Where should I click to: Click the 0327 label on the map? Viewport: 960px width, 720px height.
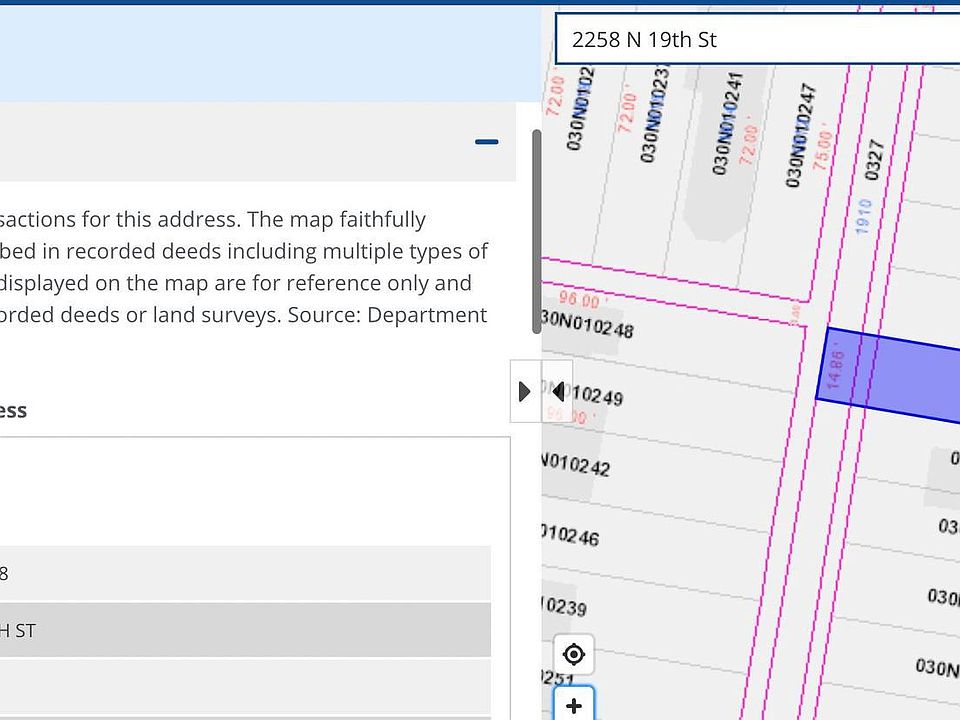click(874, 160)
